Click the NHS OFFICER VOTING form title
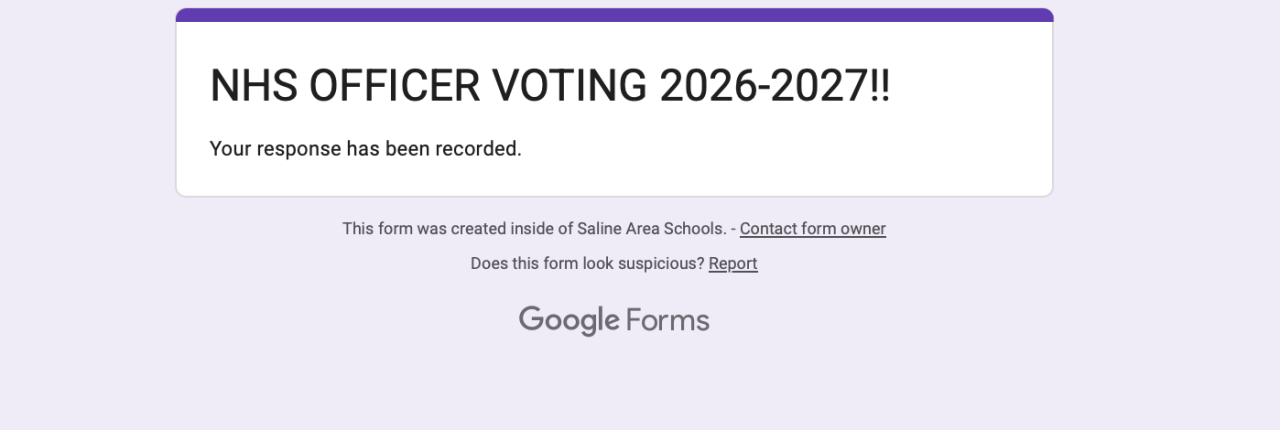The width and height of the screenshot is (1280, 430). click(x=549, y=87)
